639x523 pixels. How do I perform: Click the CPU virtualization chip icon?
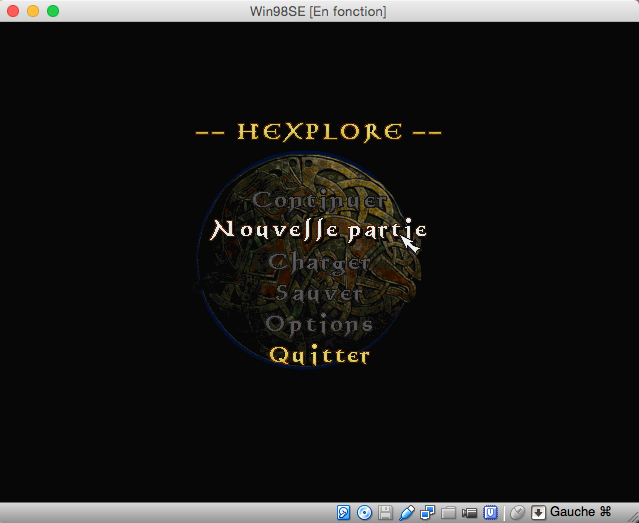491,512
